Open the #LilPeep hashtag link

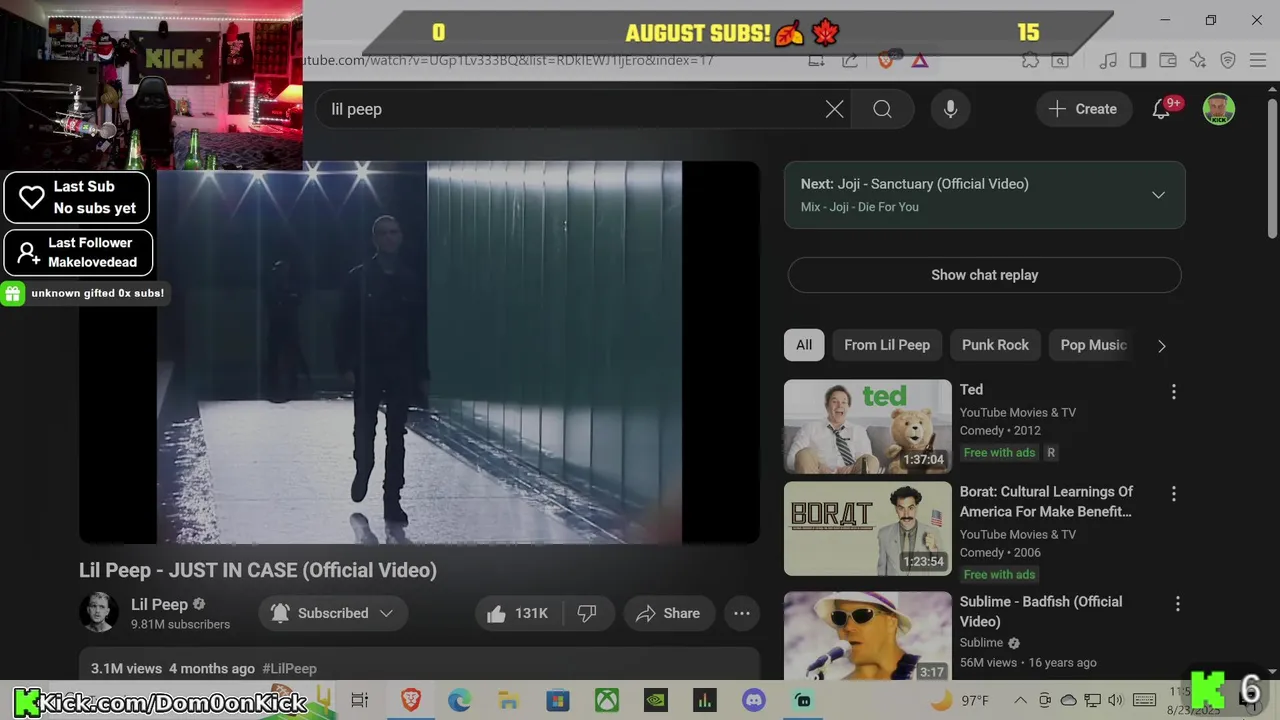click(x=289, y=668)
